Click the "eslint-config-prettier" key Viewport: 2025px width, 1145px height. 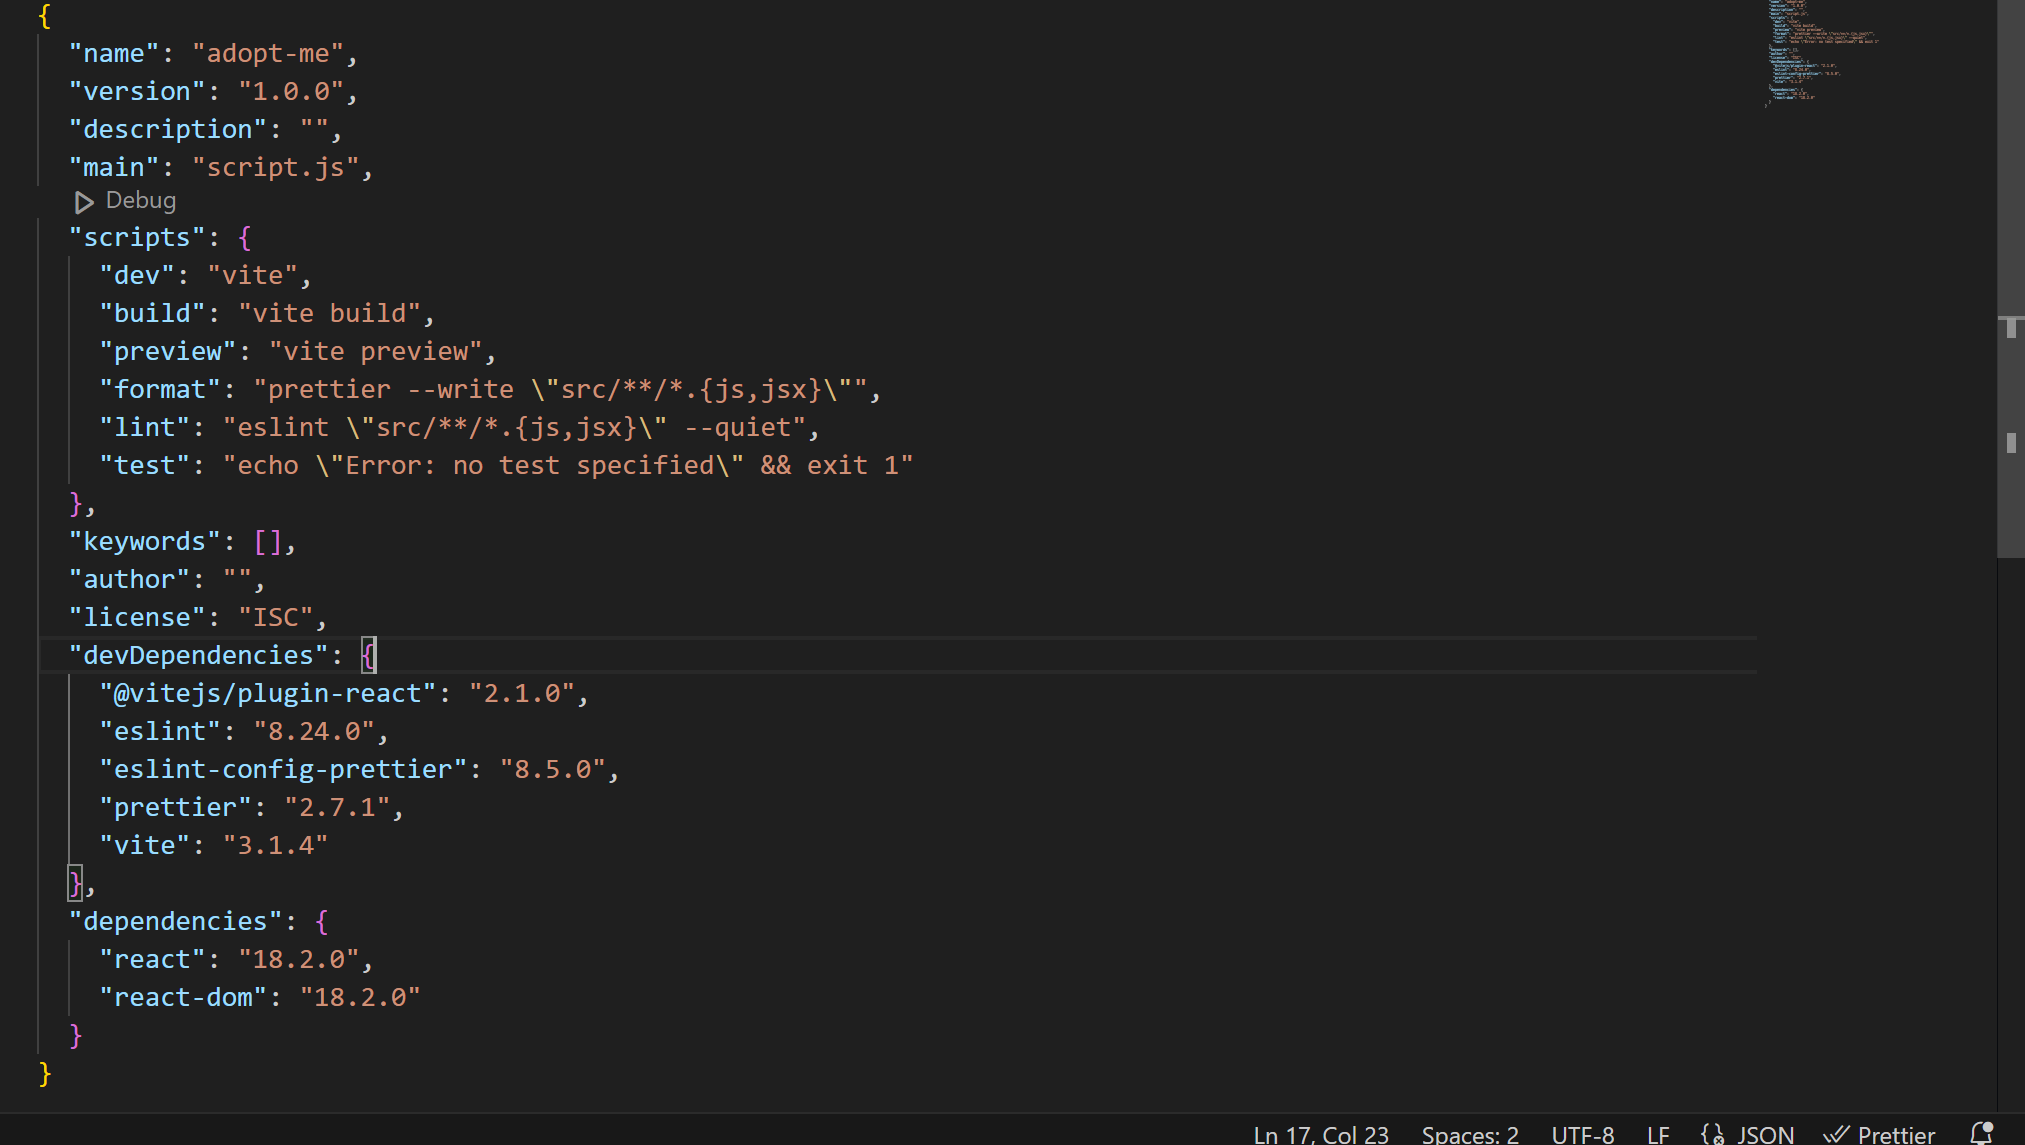click(284, 769)
